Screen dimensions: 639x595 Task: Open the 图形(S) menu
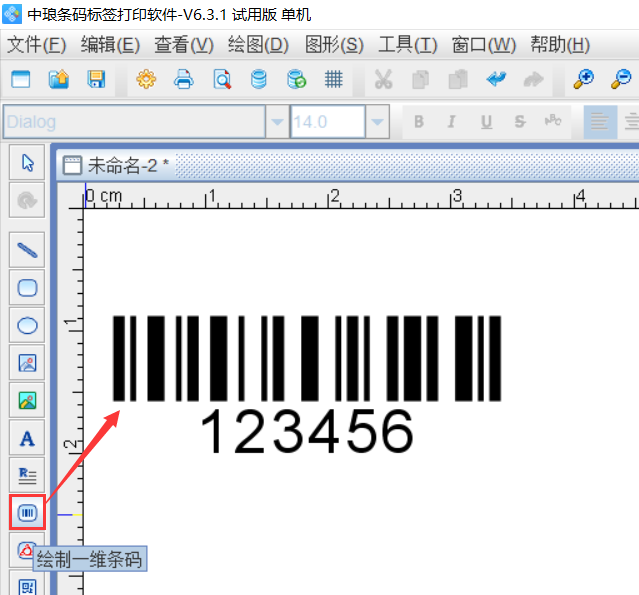tap(334, 44)
